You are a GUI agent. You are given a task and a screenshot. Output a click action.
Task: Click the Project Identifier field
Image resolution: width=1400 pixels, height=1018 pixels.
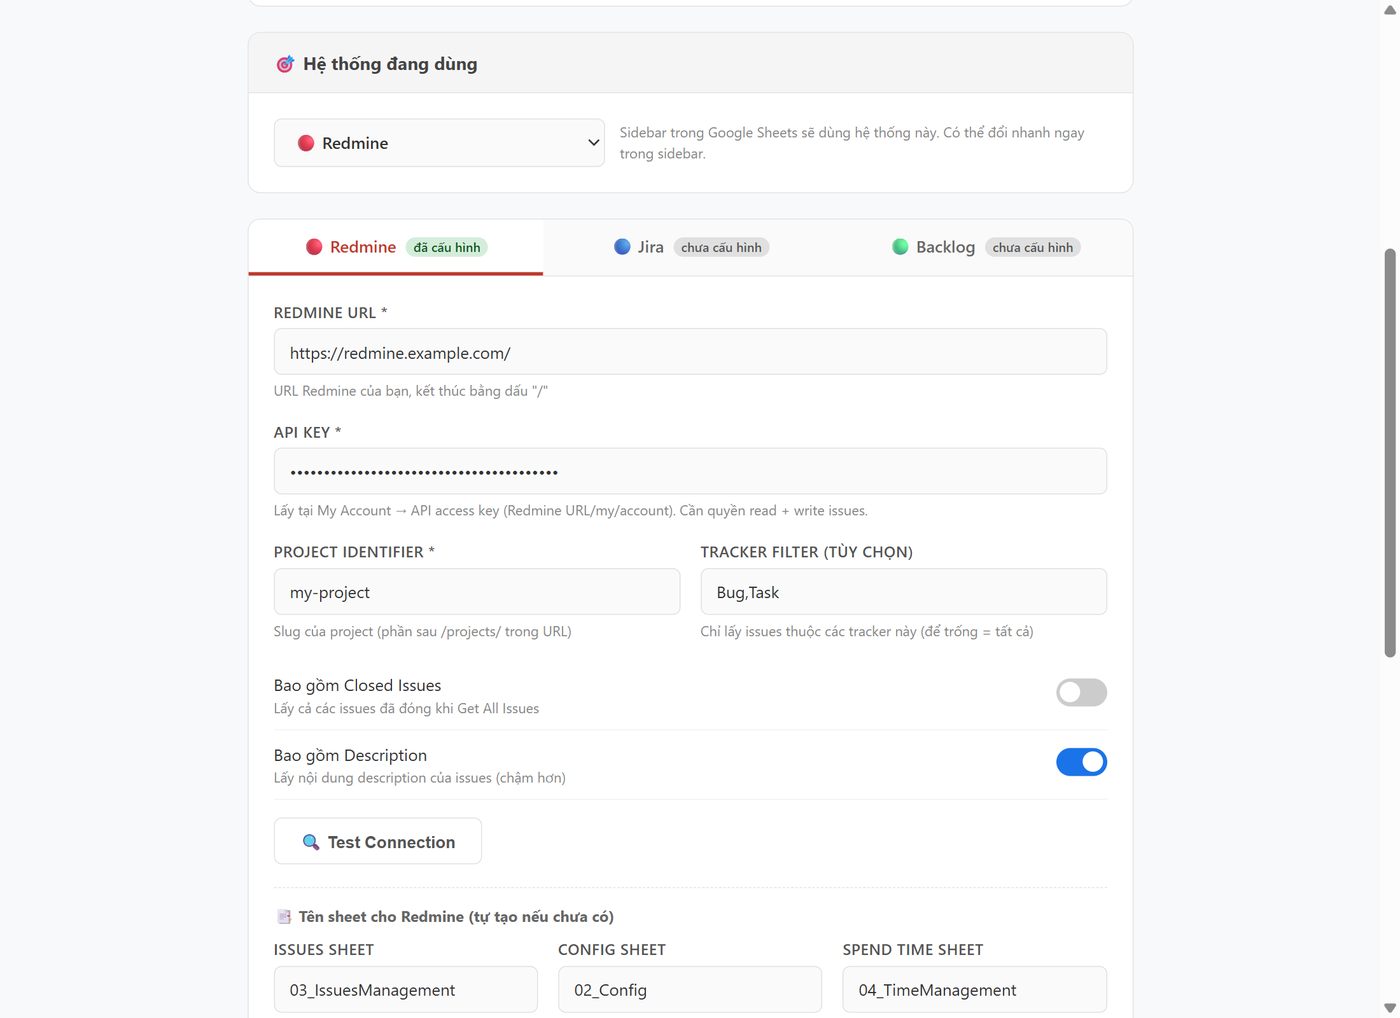(x=477, y=592)
